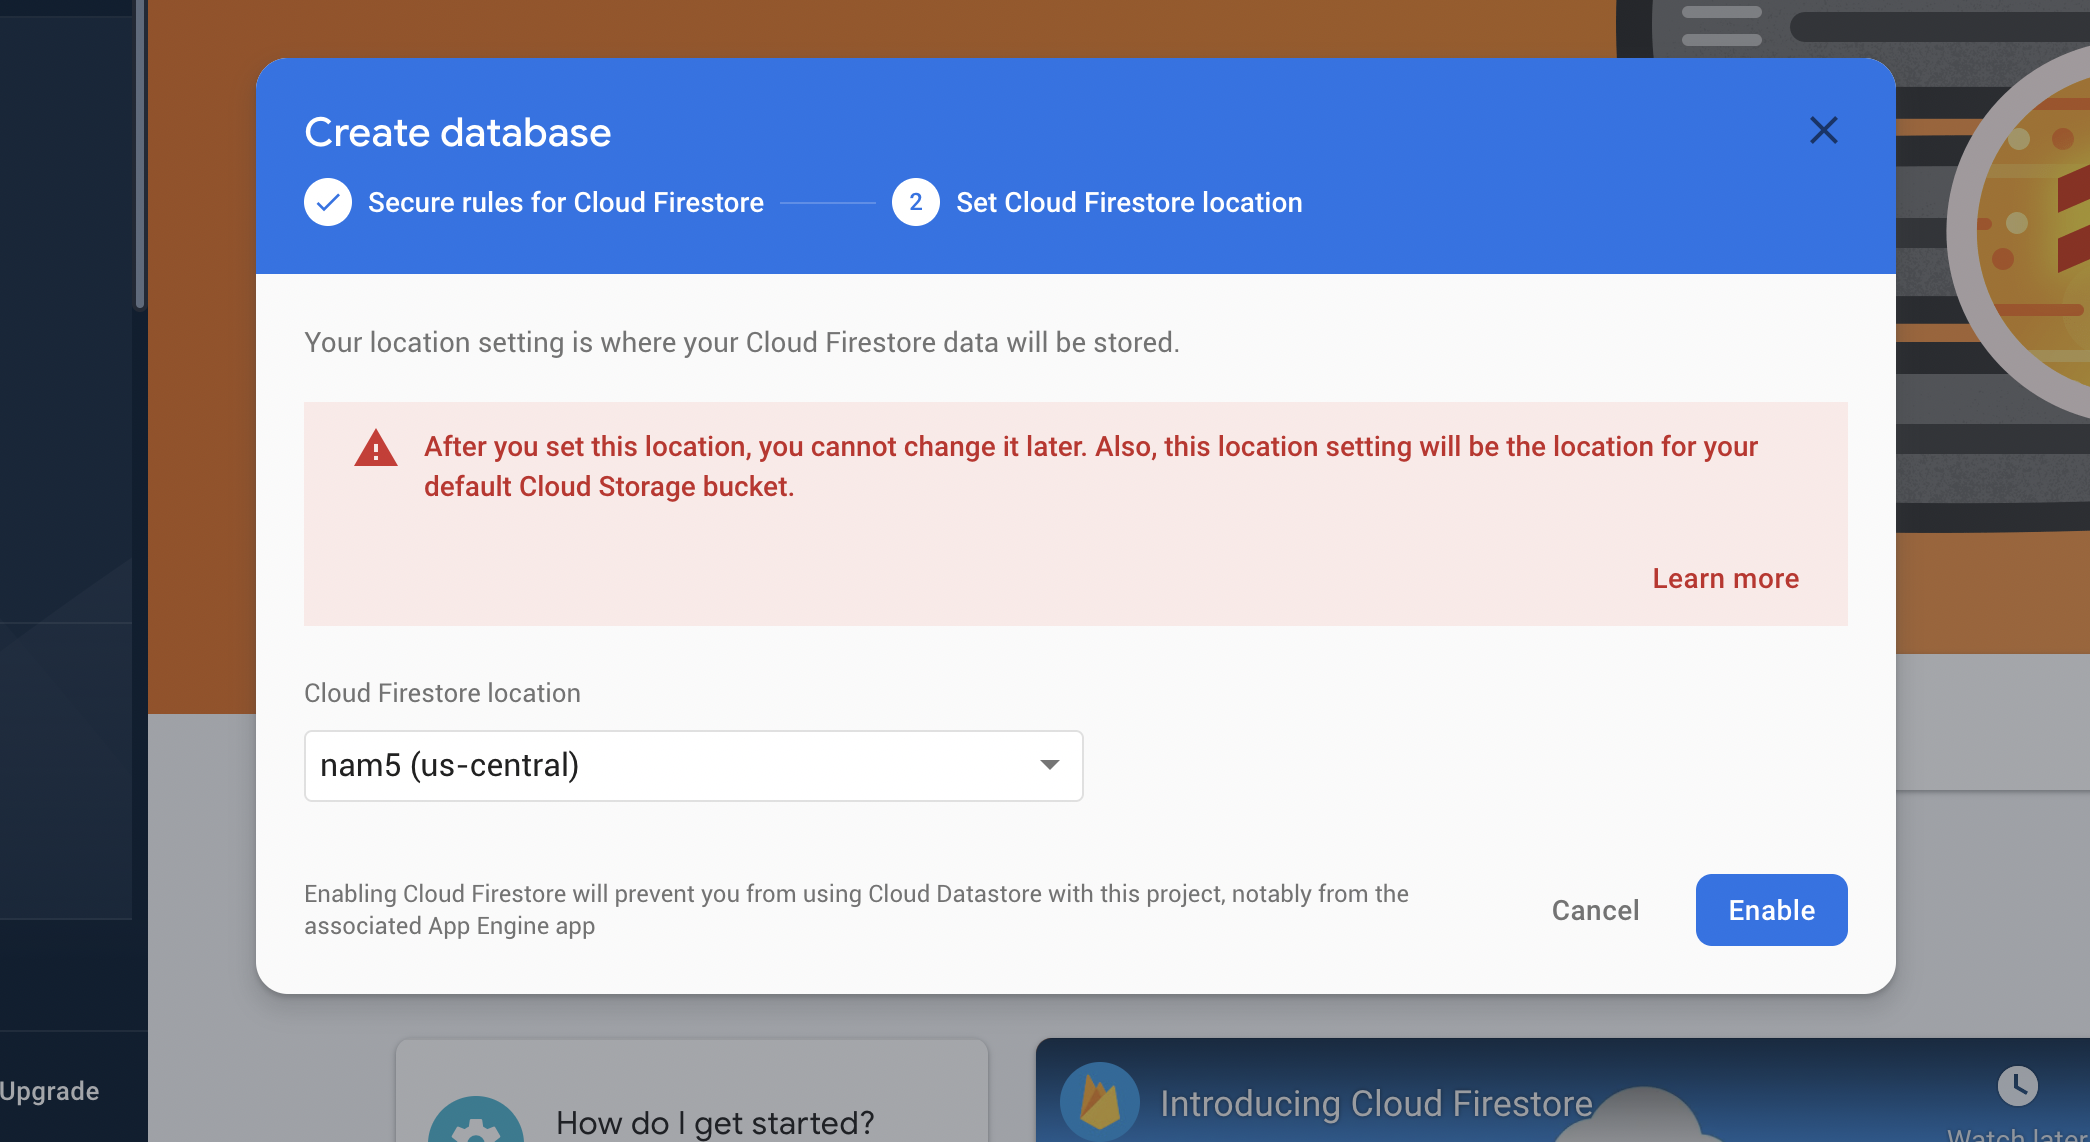
Task: Click the location dropdown arrow
Action: pyautogui.click(x=1049, y=765)
